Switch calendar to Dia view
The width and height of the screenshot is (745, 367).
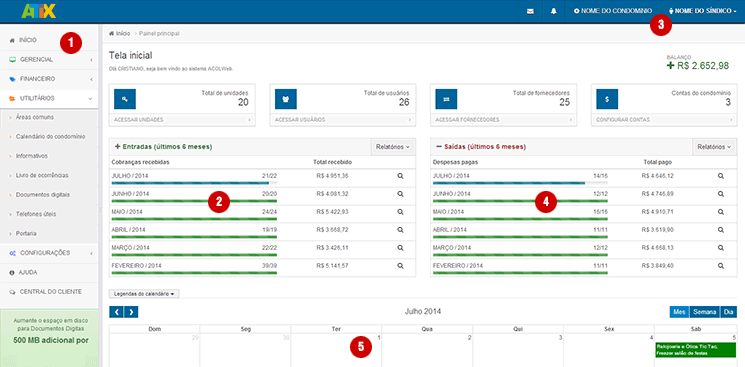(729, 312)
